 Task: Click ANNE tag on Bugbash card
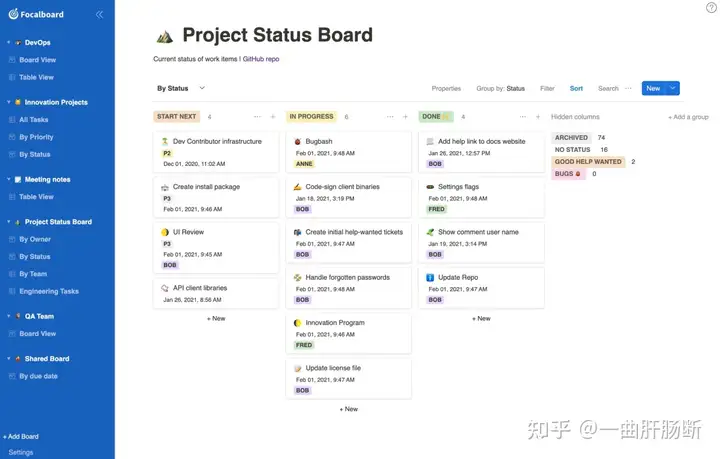click(x=304, y=163)
